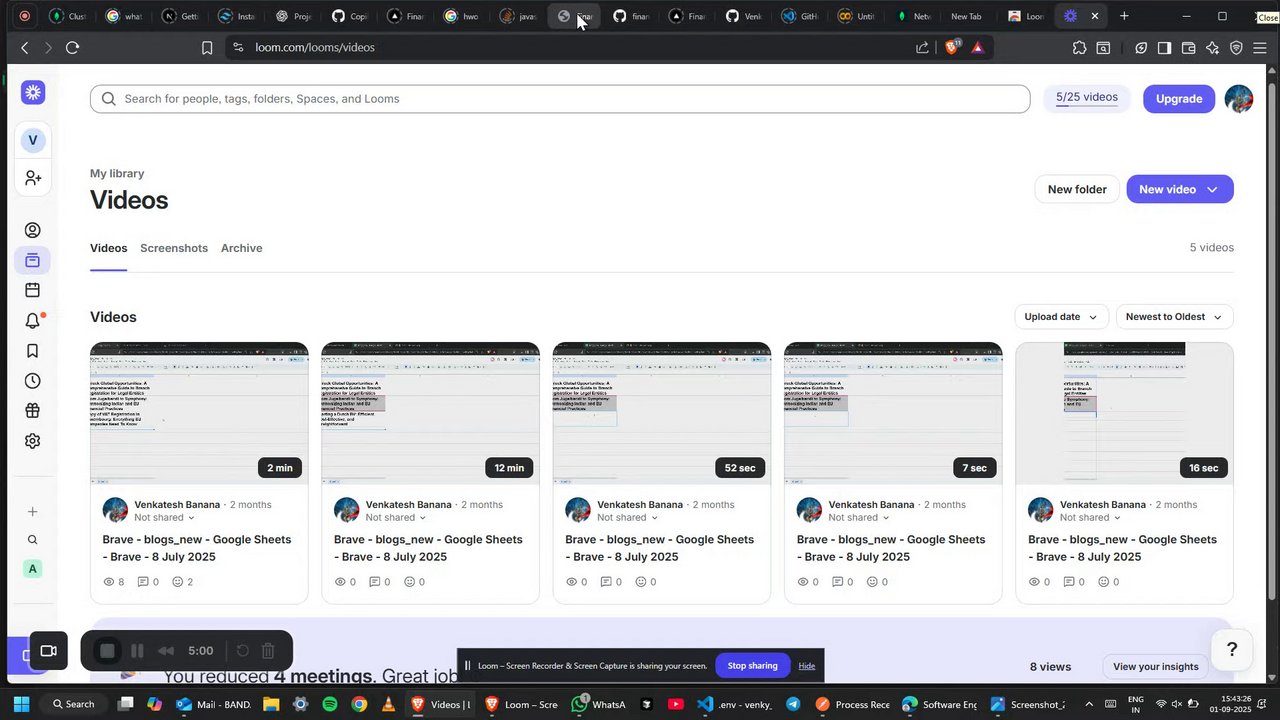Viewport: 1280px width, 720px height.
Task: Click the Upgrade button
Action: (1179, 98)
